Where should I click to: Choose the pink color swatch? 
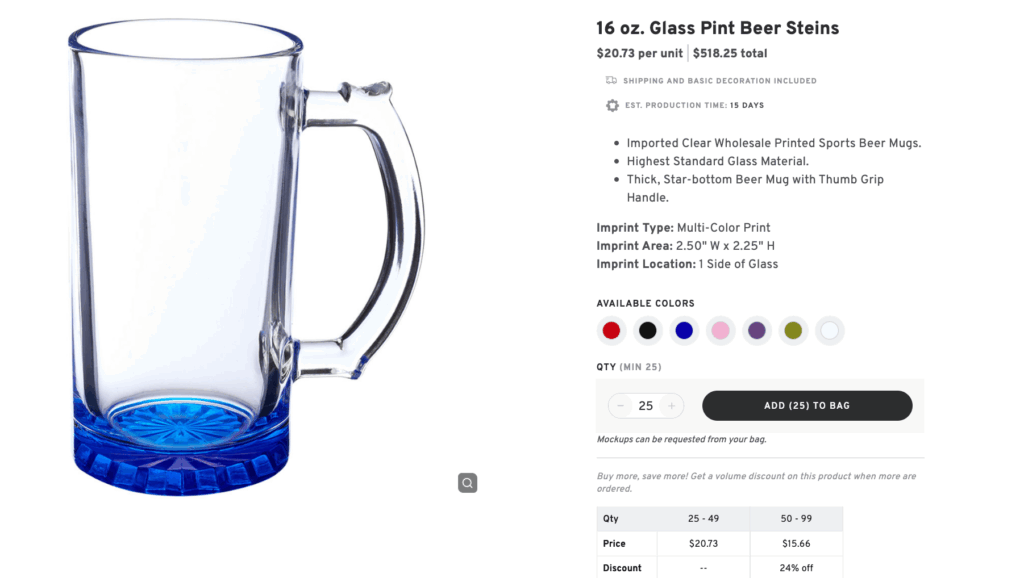point(720,330)
